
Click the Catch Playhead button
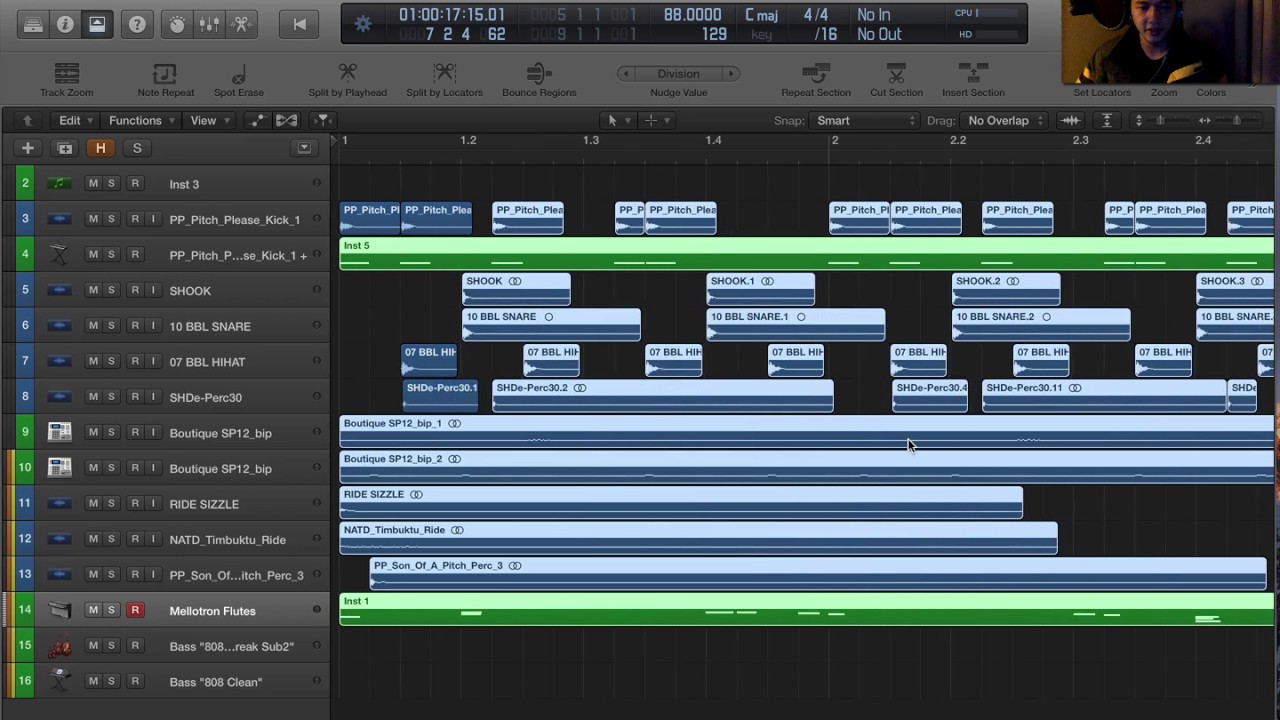322,120
